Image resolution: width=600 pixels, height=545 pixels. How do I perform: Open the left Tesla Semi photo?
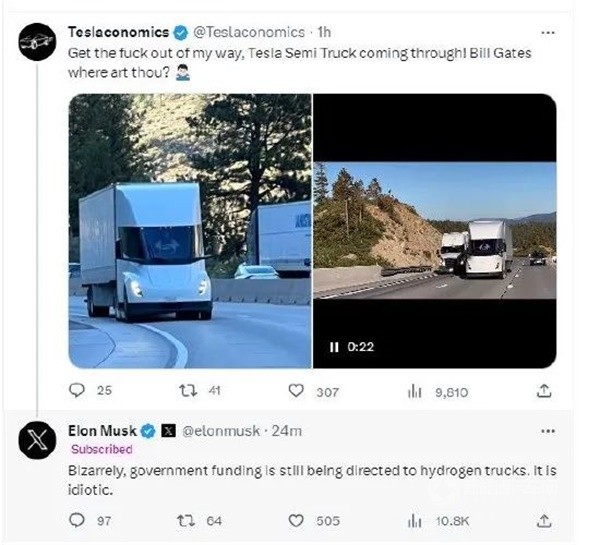click(x=189, y=232)
